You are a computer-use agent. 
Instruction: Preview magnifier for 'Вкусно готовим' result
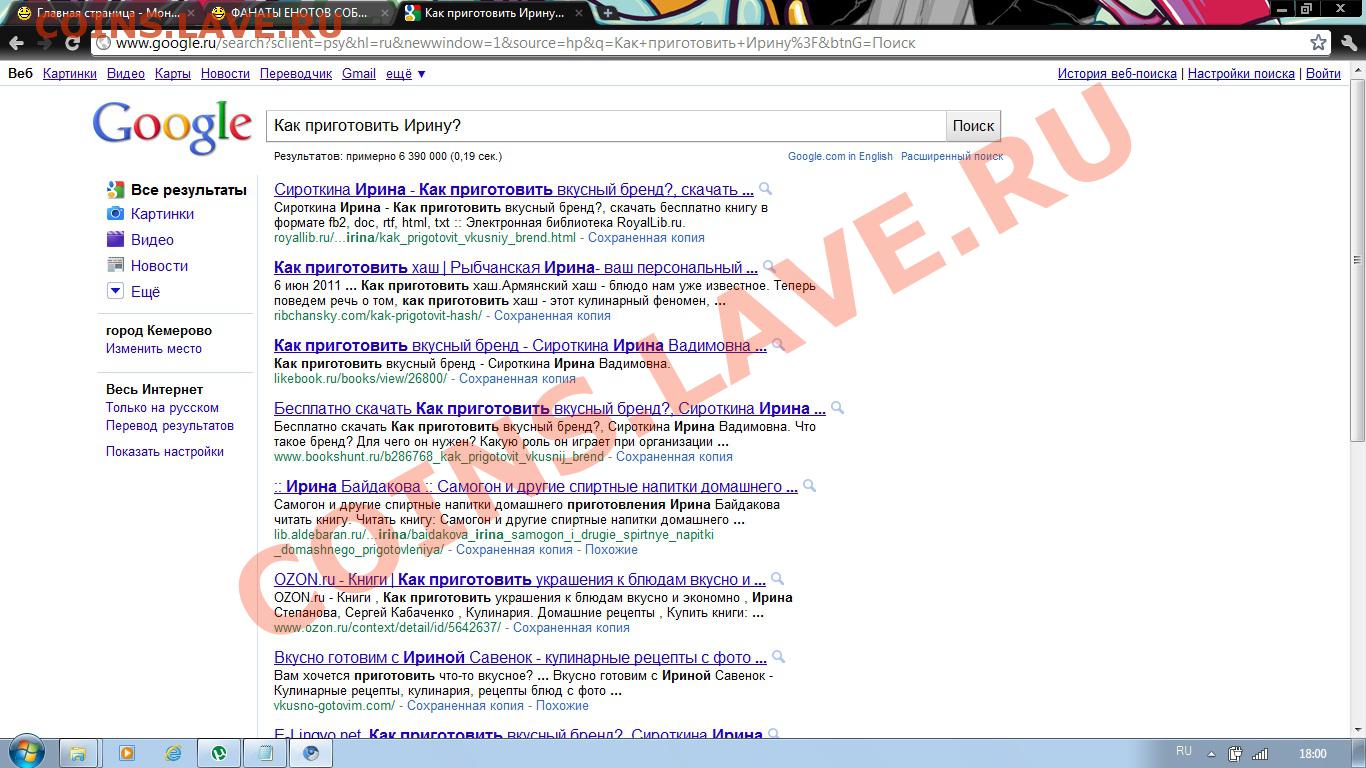pos(778,657)
